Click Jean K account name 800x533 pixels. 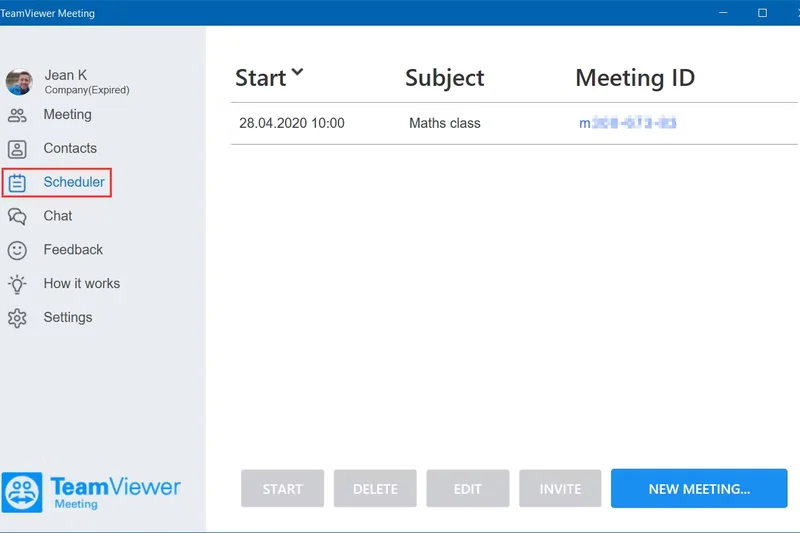(65, 75)
